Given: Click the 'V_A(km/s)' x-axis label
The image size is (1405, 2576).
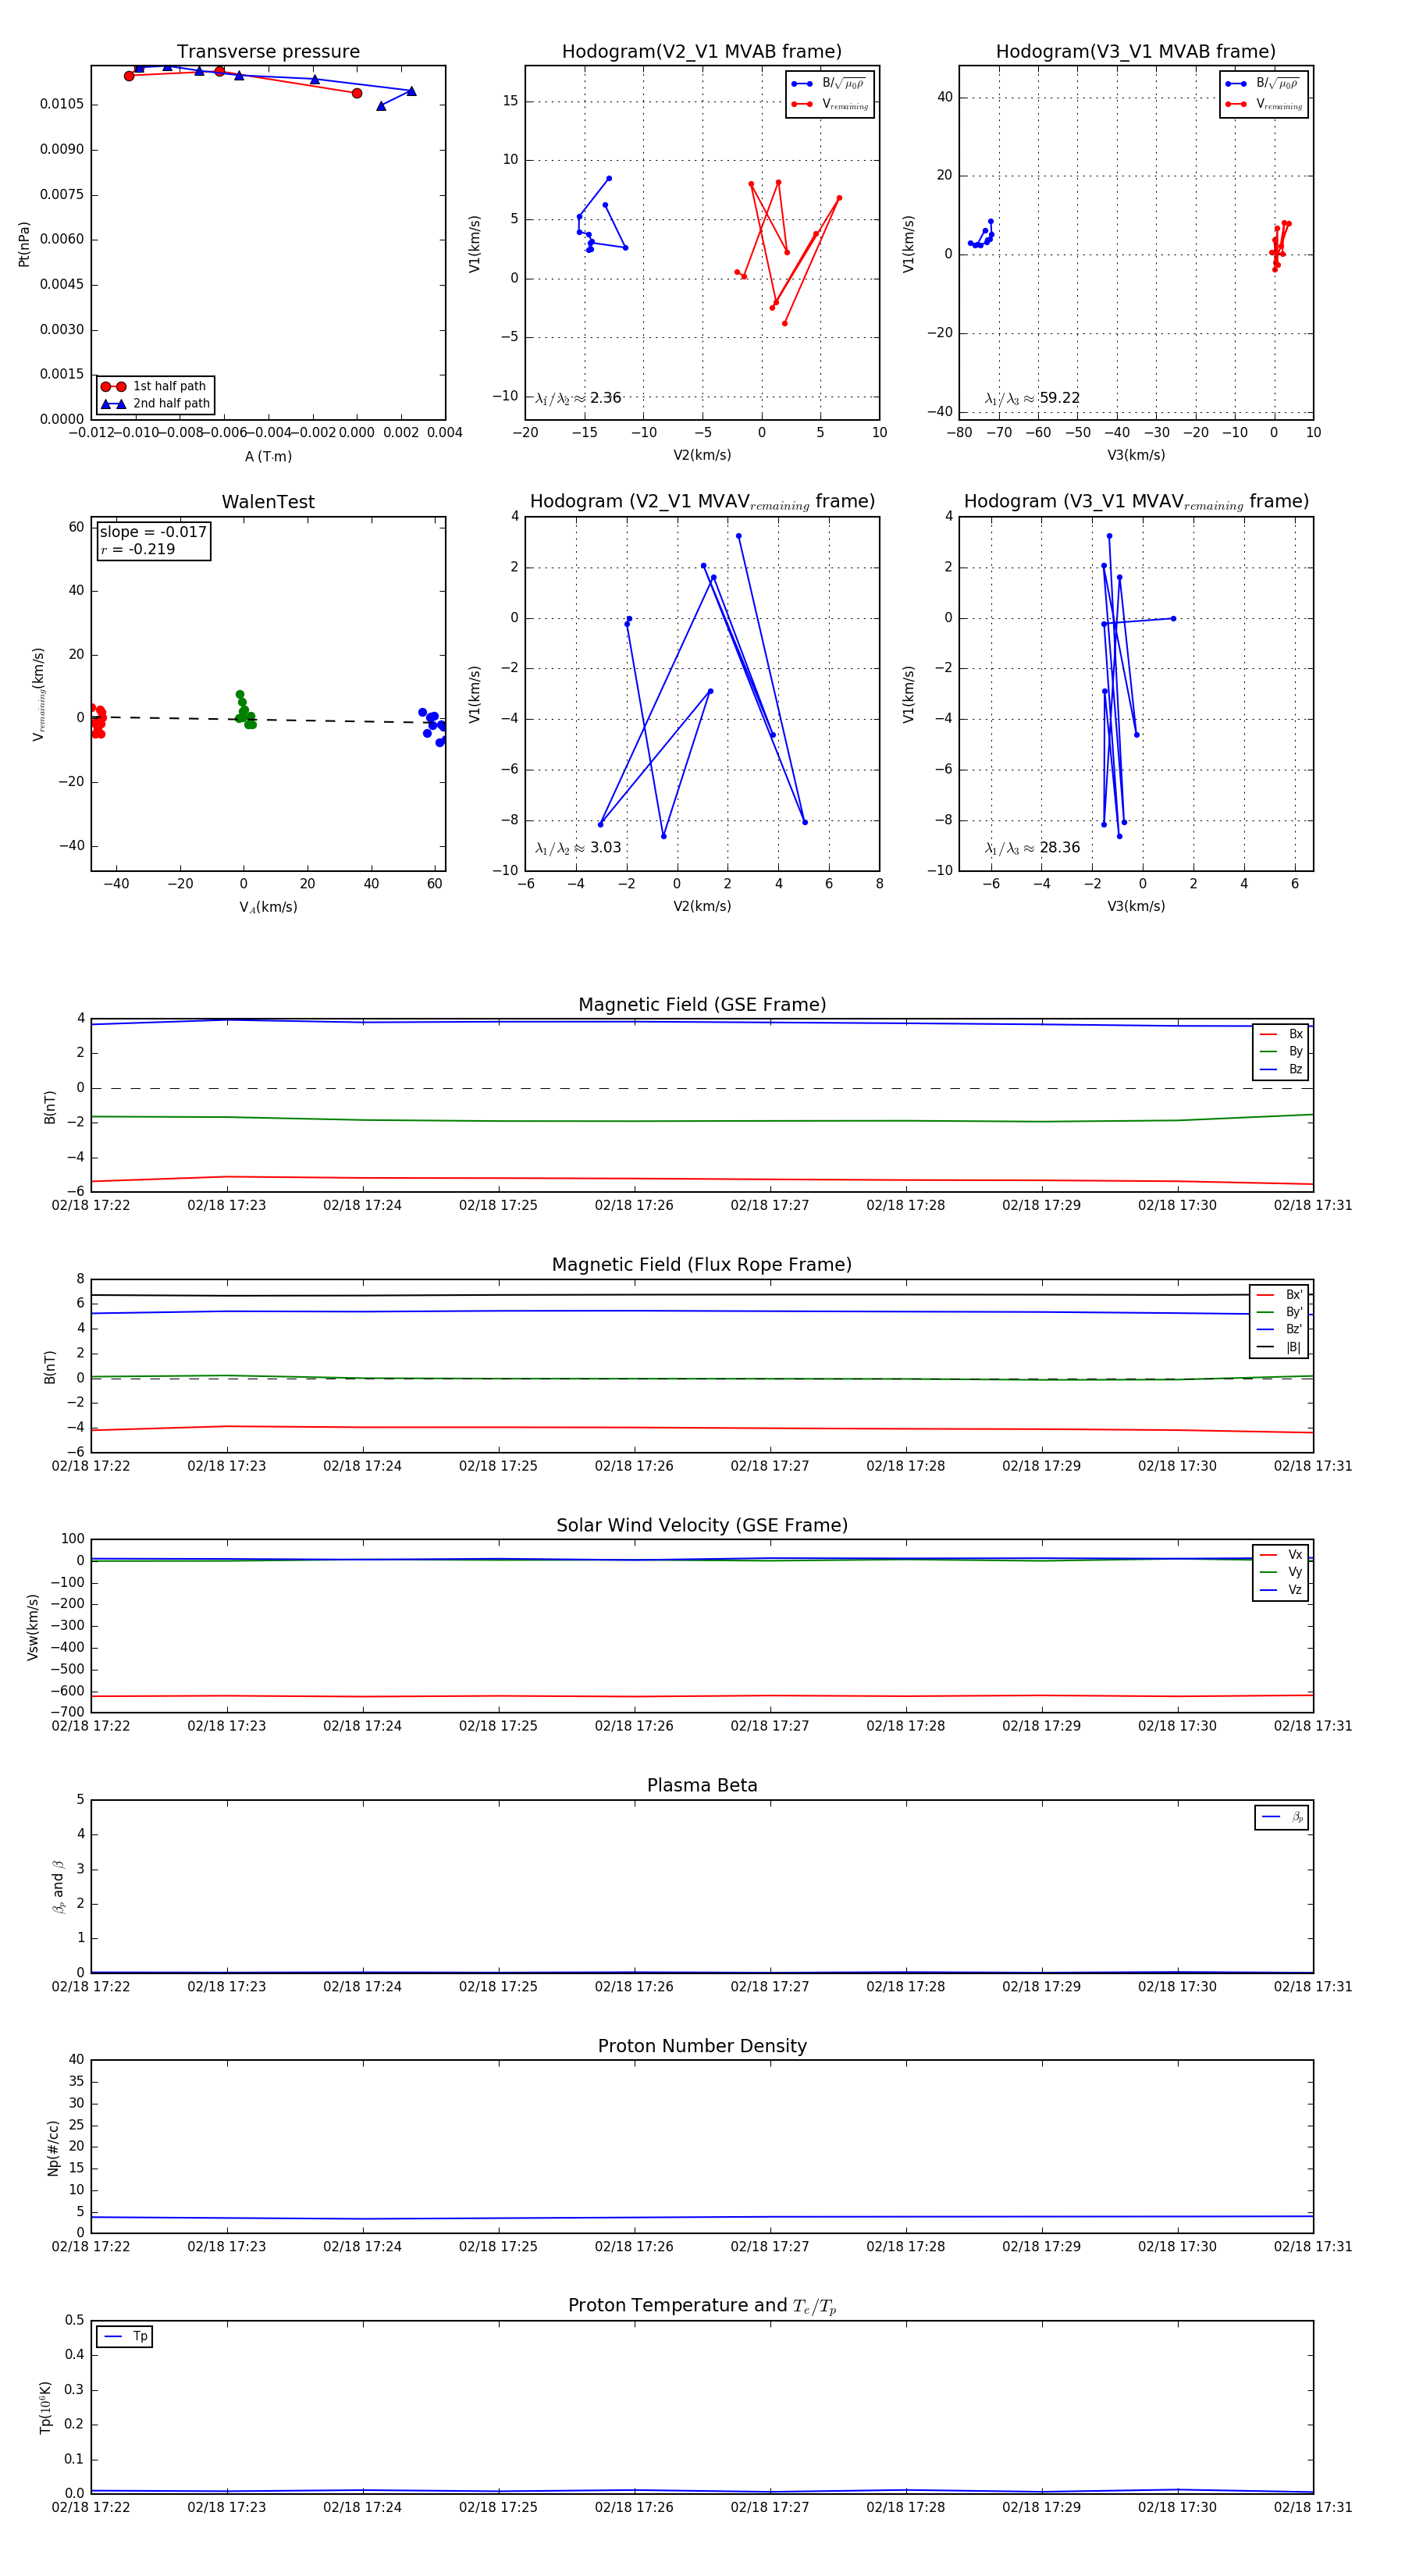Looking at the screenshot, I should (268, 907).
